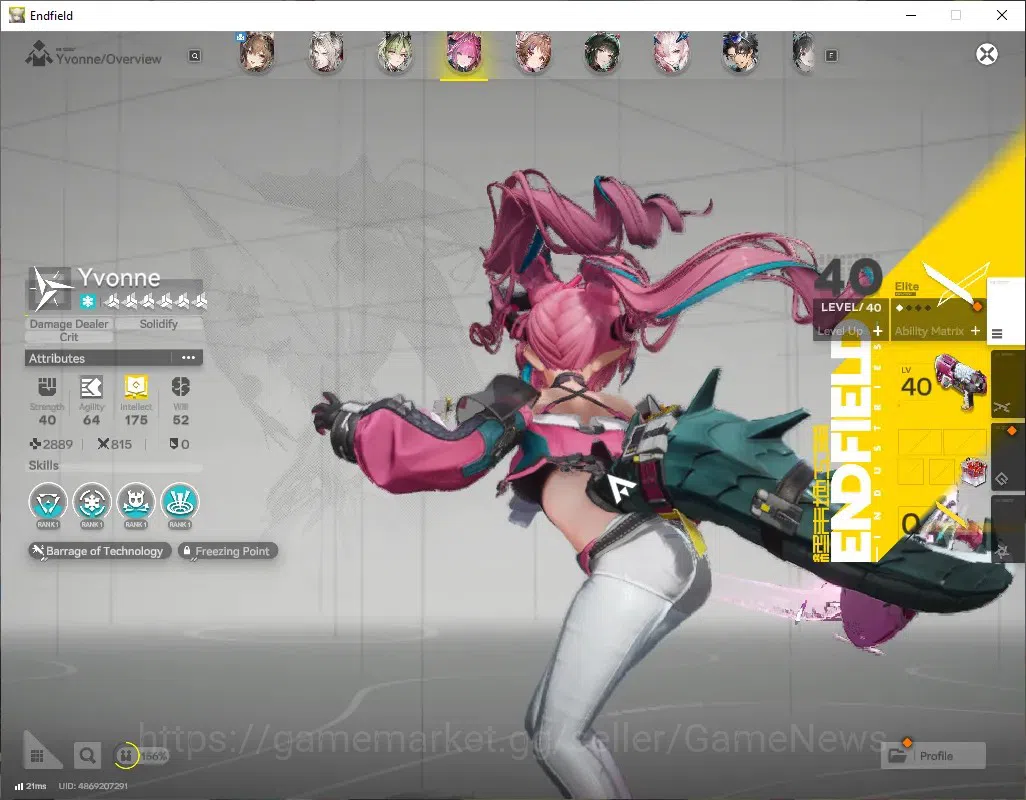Click the attack value 815
Image resolution: width=1026 pixels, height=800 pixels.
coord(115,444)
